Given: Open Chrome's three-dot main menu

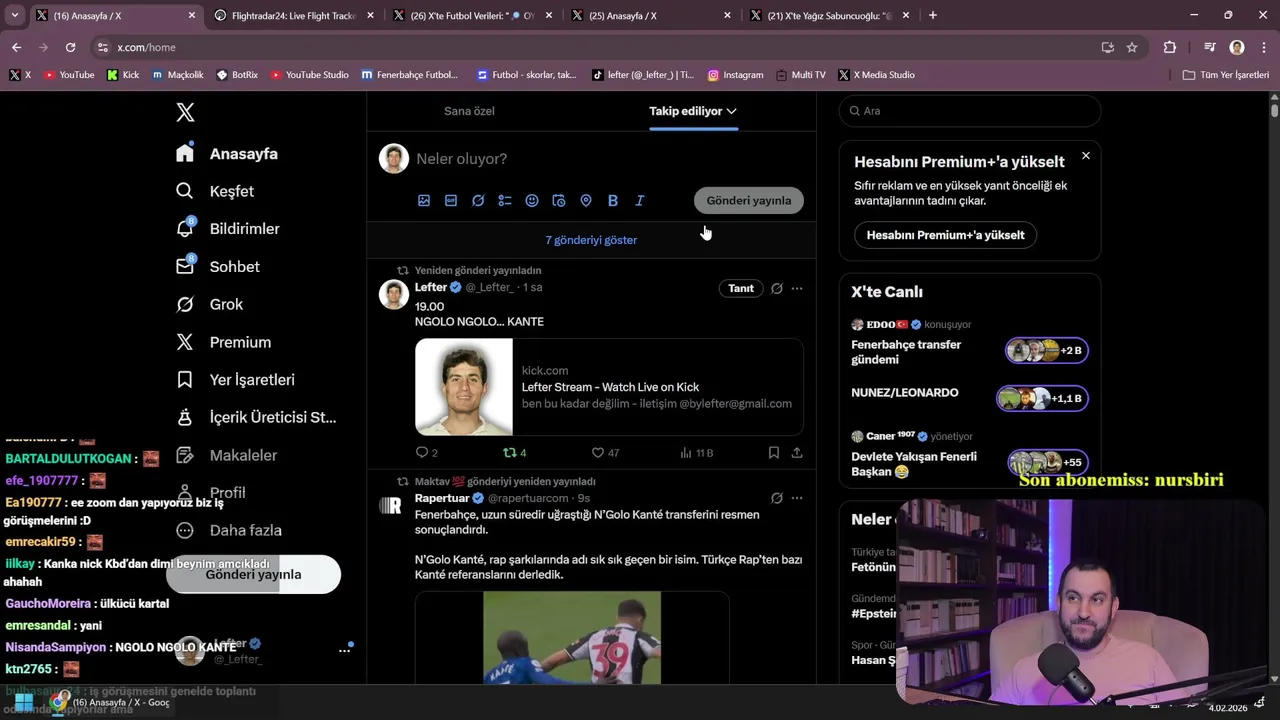Looking at the screenshot, I should pyautogui.click(x=1263, y=47).
